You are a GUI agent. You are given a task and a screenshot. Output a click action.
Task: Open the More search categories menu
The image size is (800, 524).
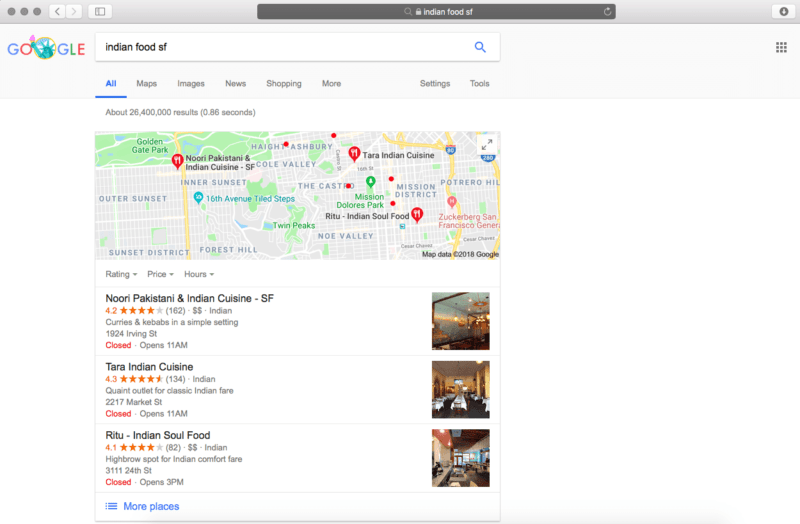tap(331, 84)
